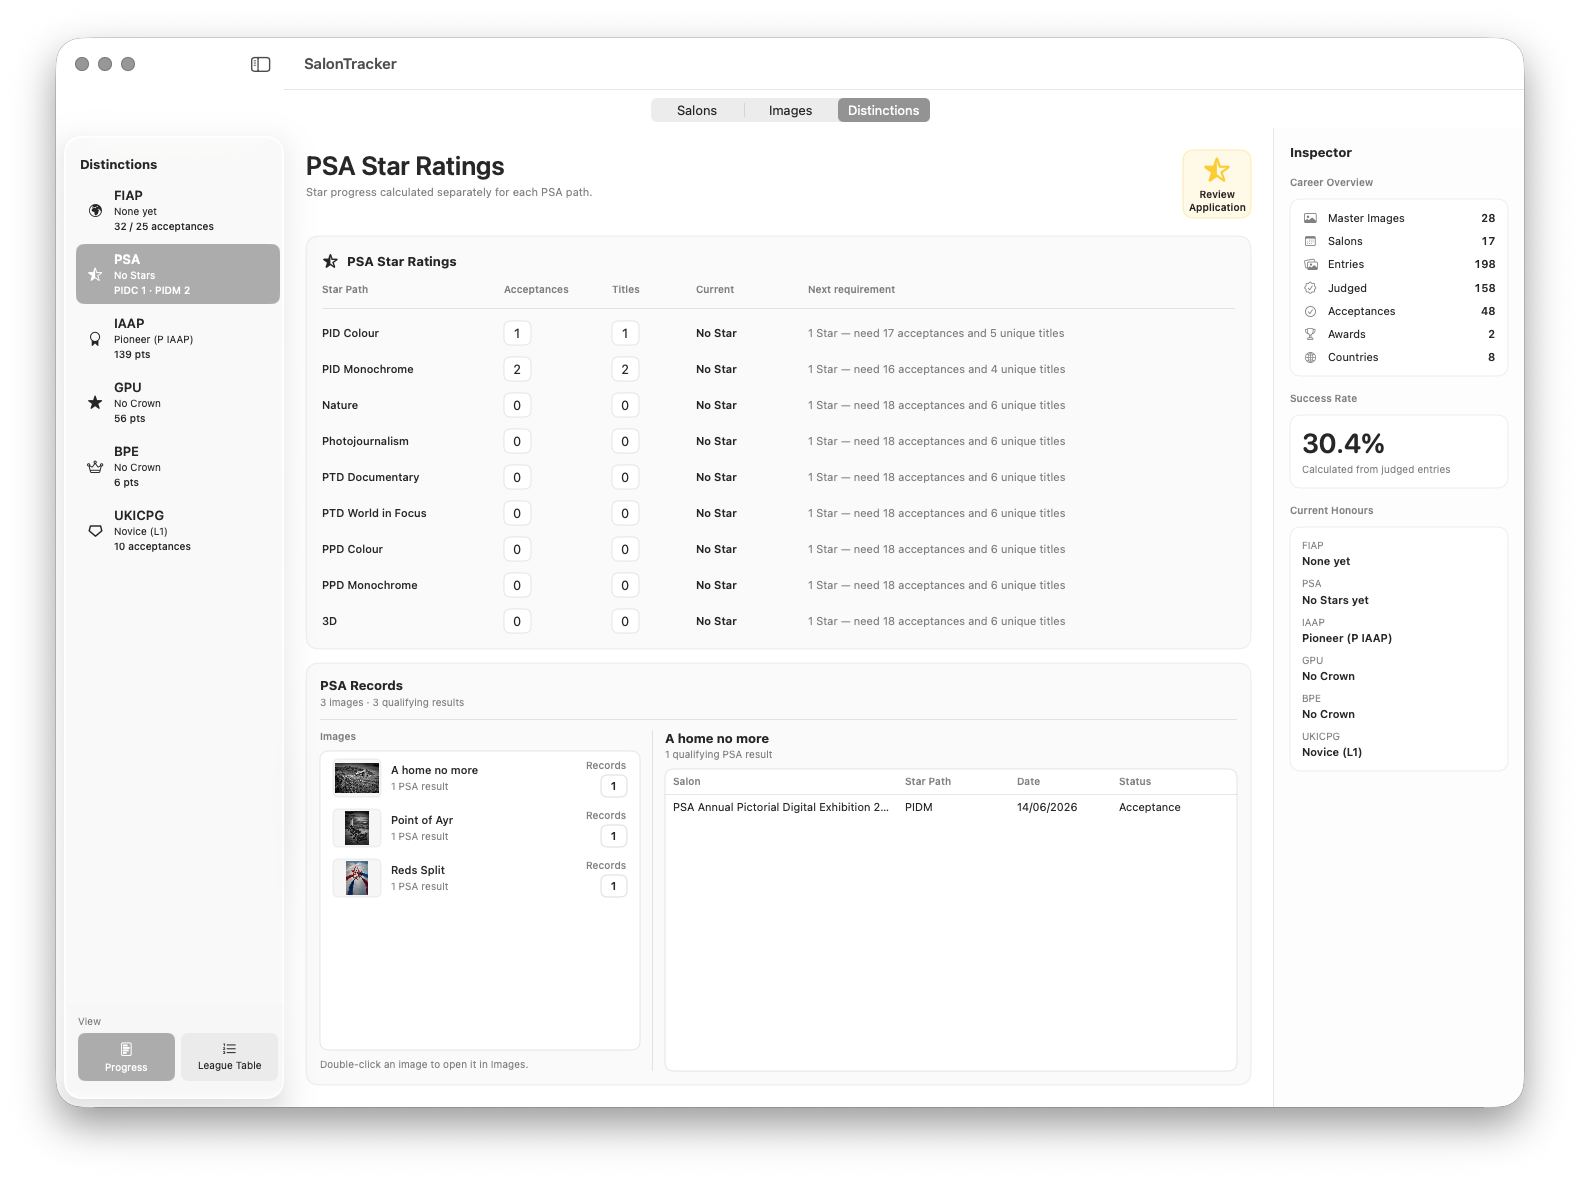
Task: Click the Status column header
Action: [1135, 782]
